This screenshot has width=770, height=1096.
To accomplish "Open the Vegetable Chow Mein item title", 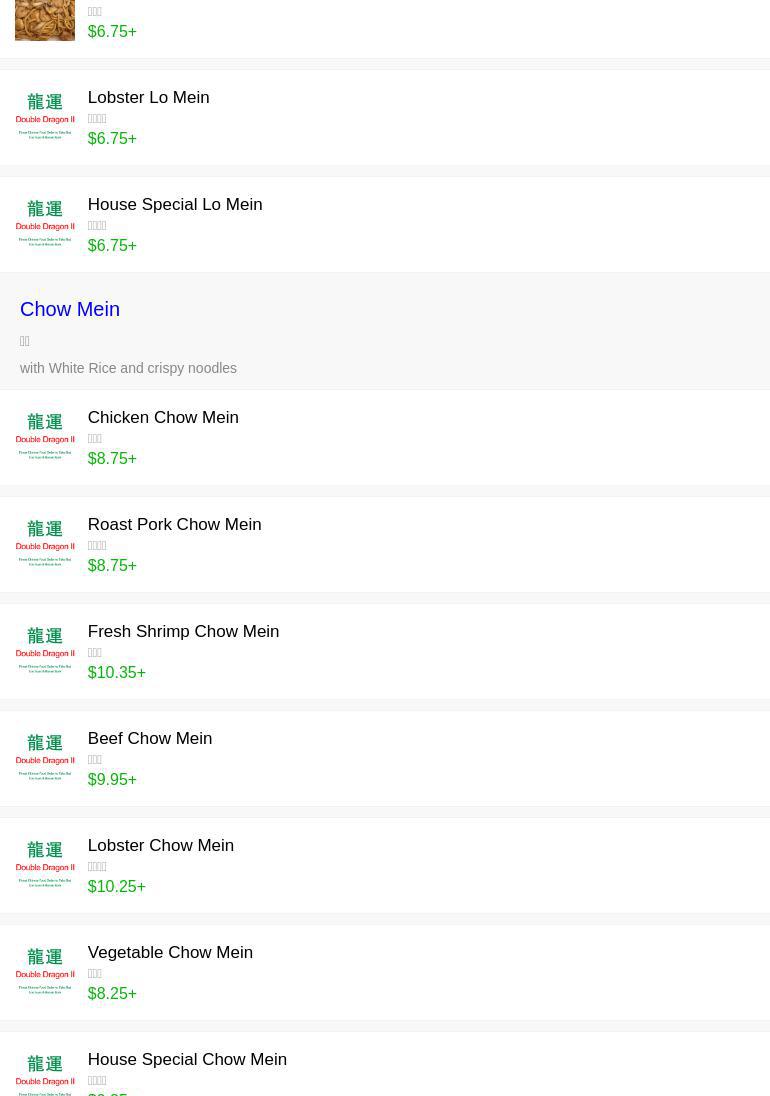I will point(170,952).
